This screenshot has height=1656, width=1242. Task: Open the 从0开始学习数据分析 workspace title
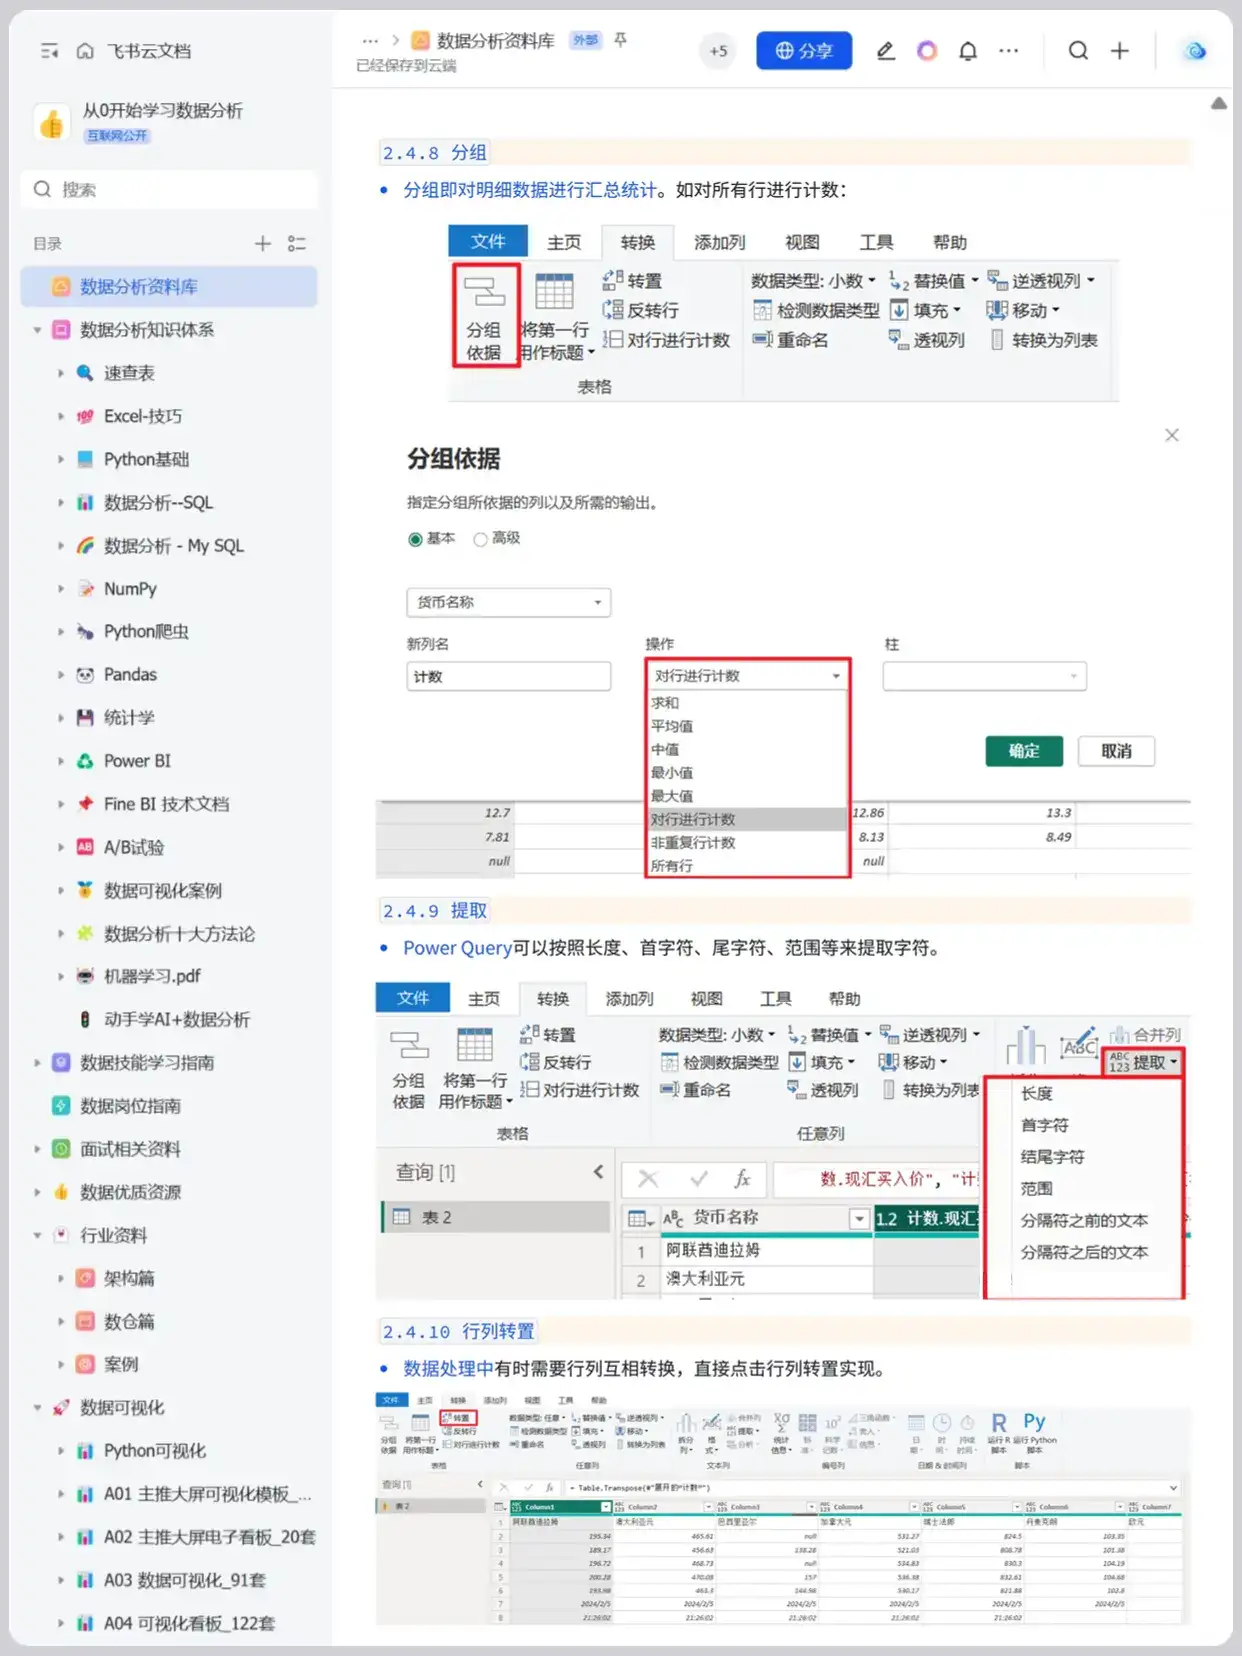(163, 111)
